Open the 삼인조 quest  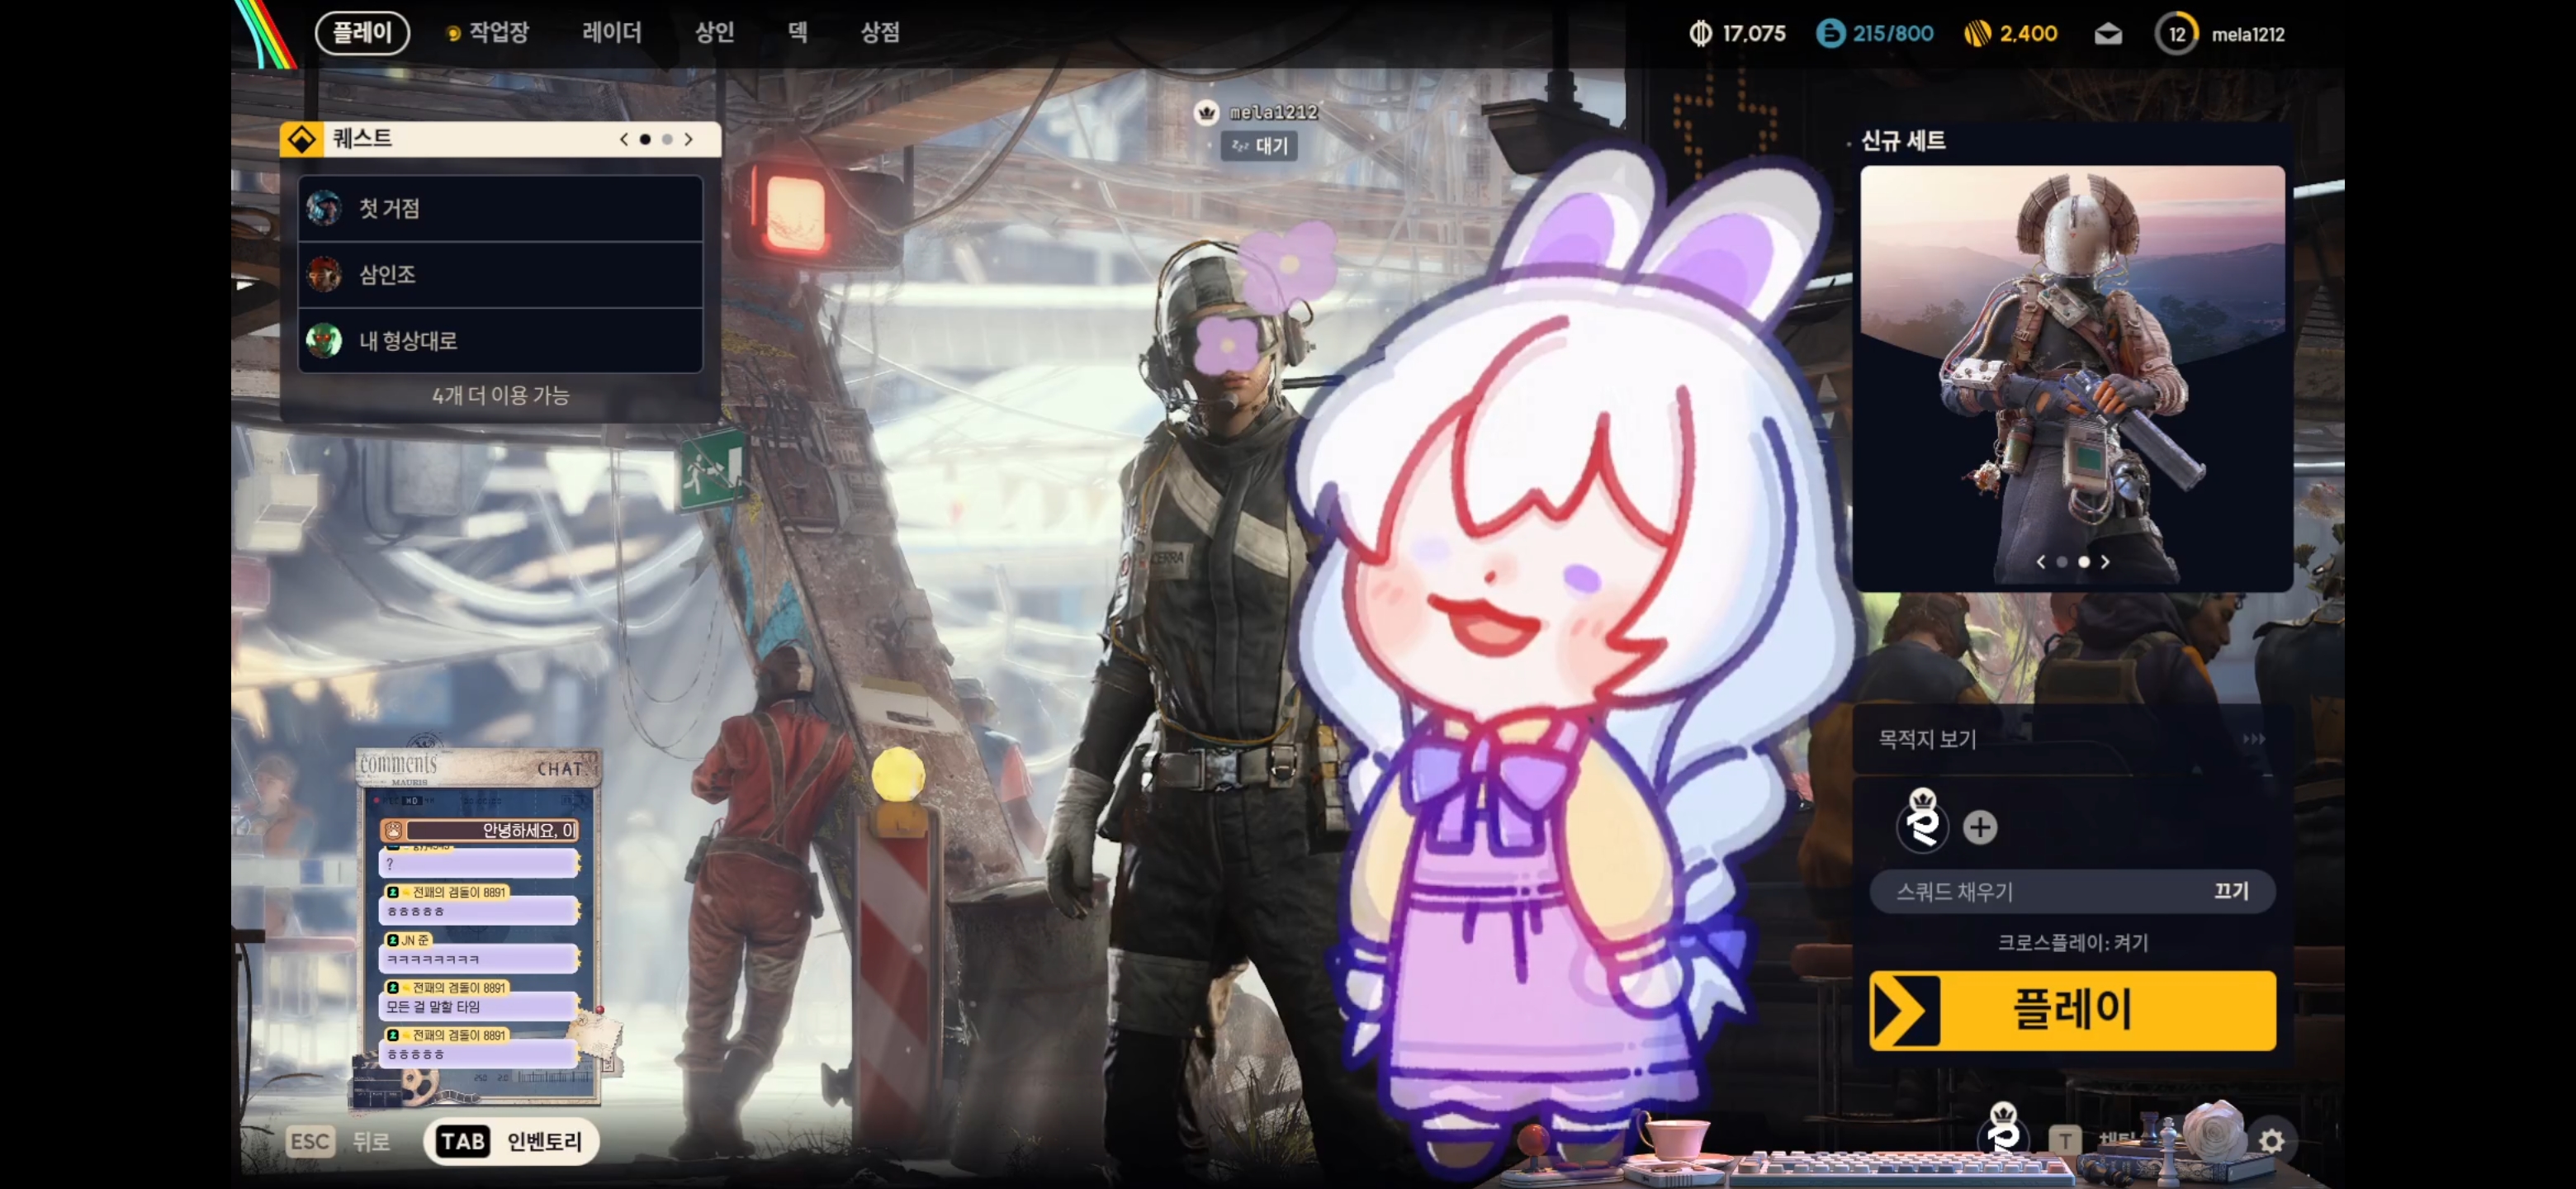500,274
